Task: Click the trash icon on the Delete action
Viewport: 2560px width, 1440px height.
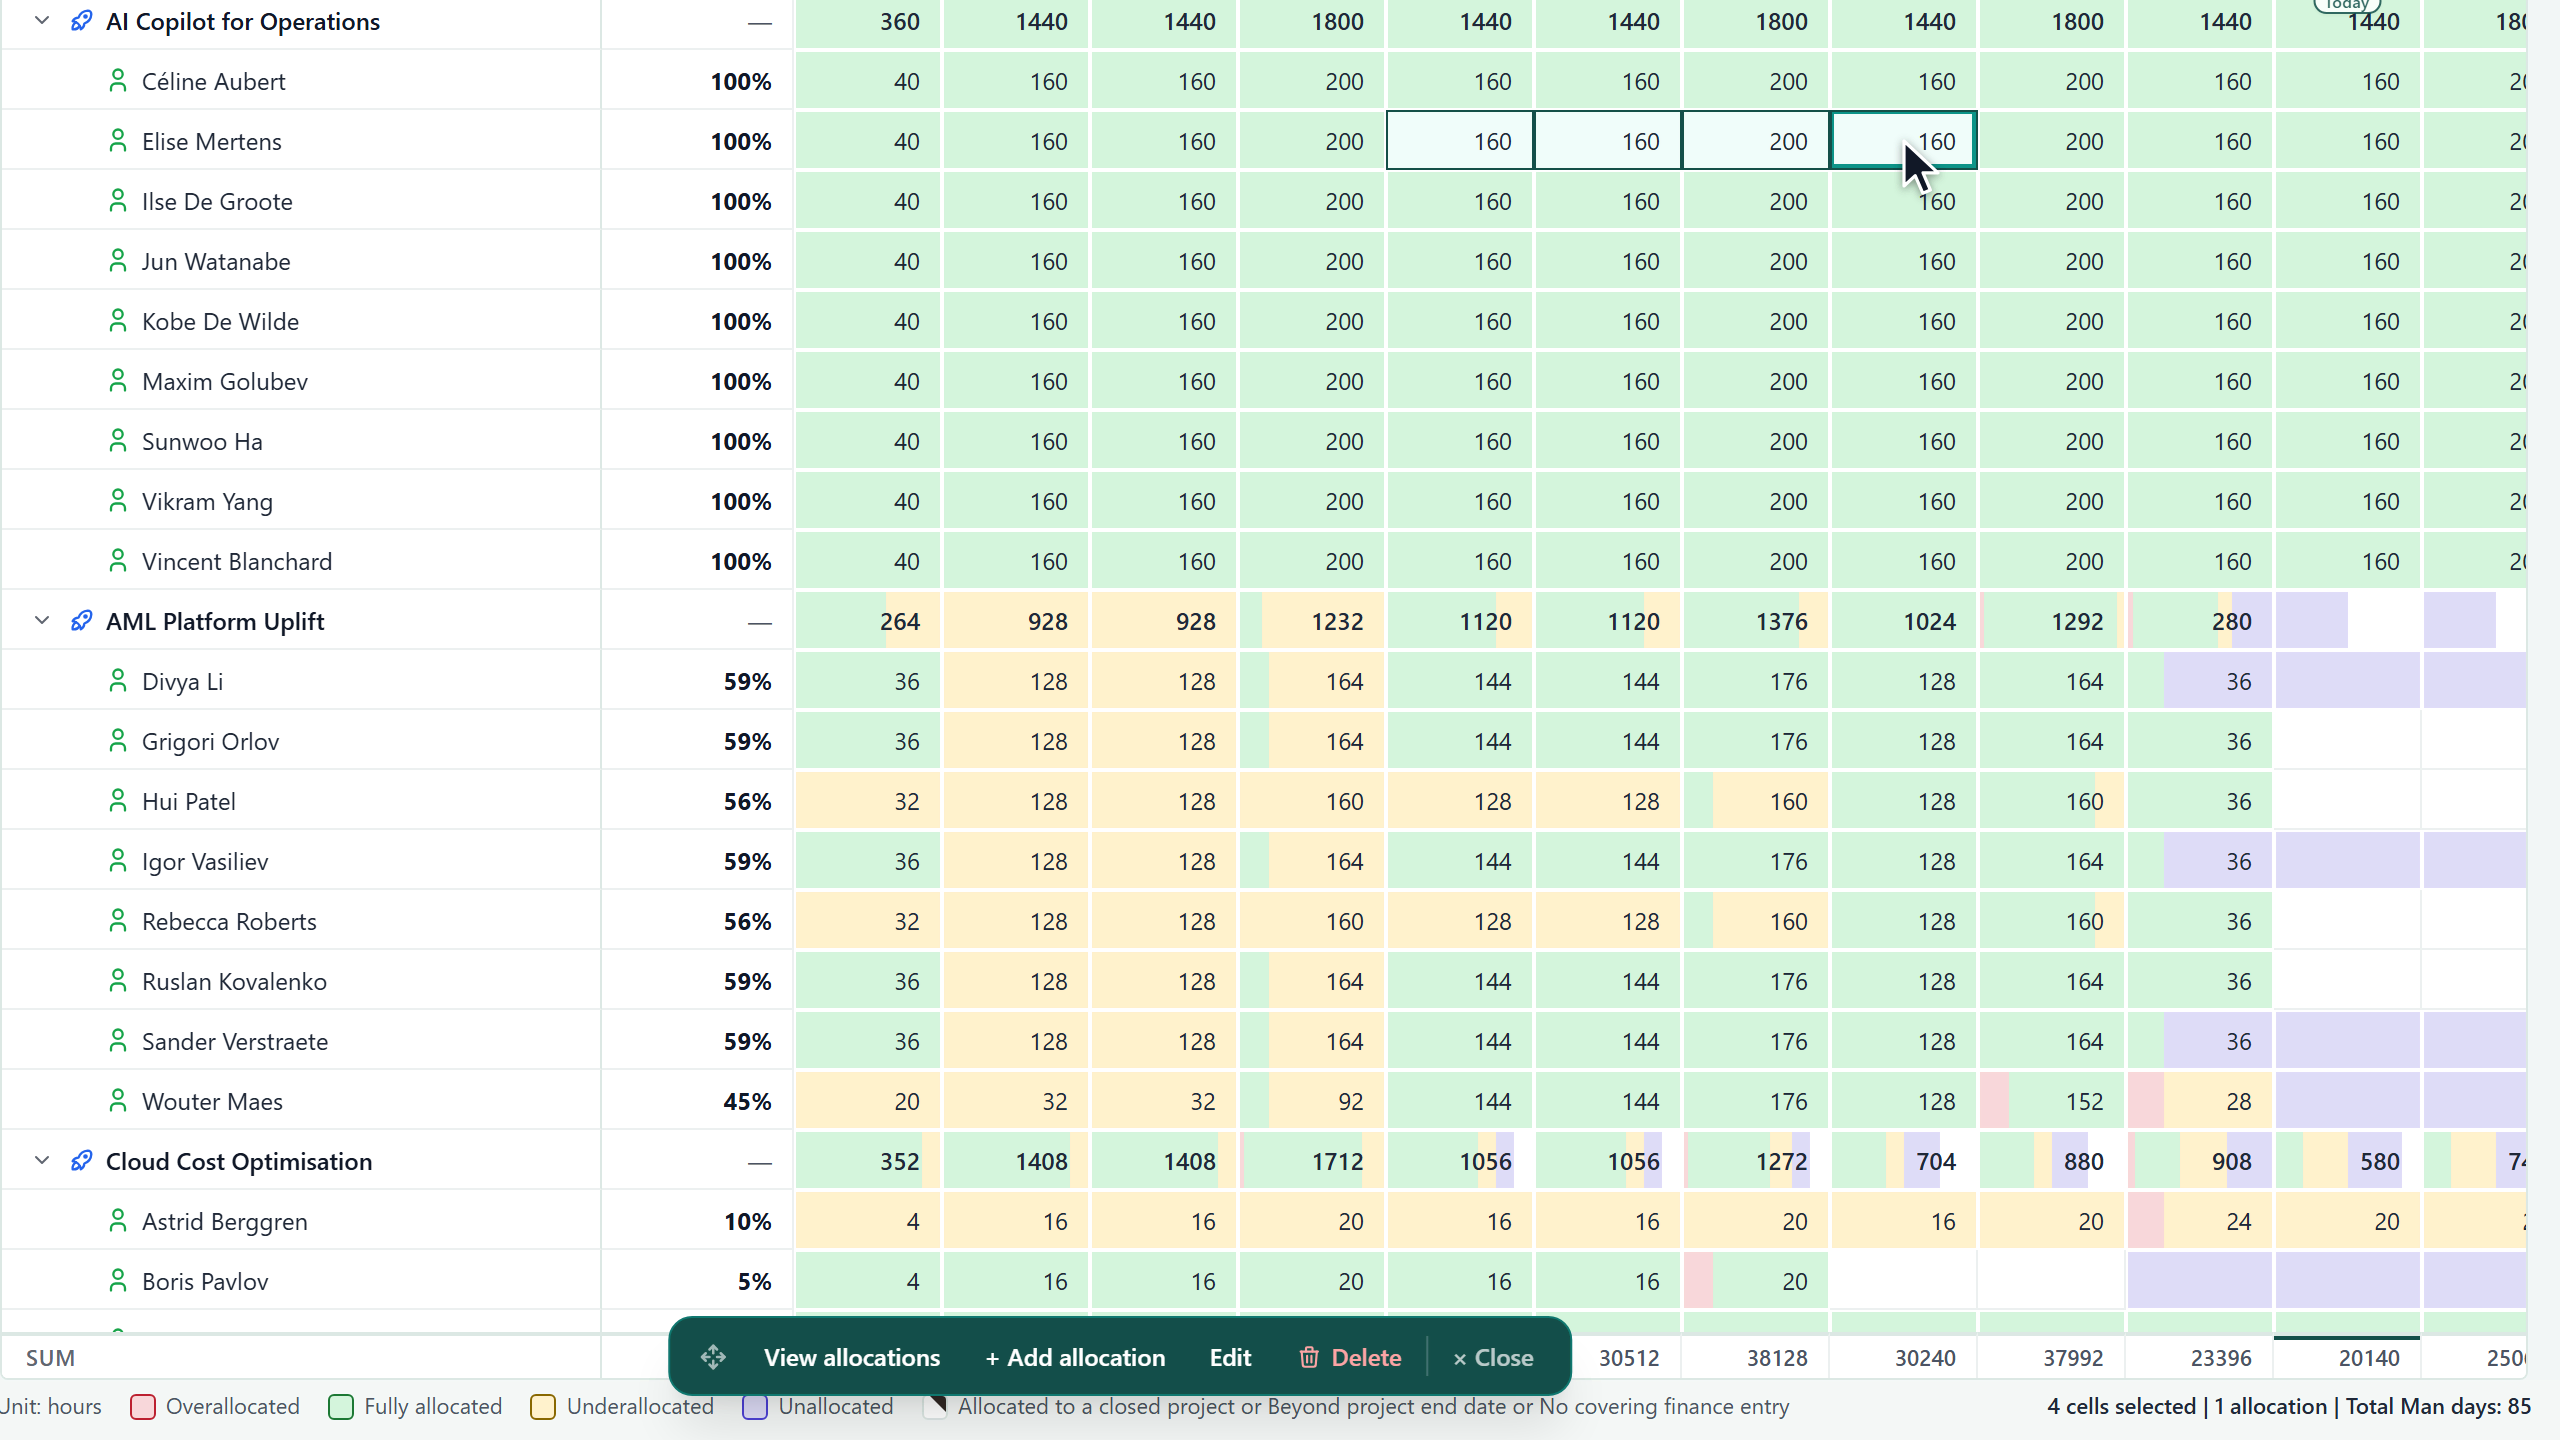Action: [1308, 1357]
